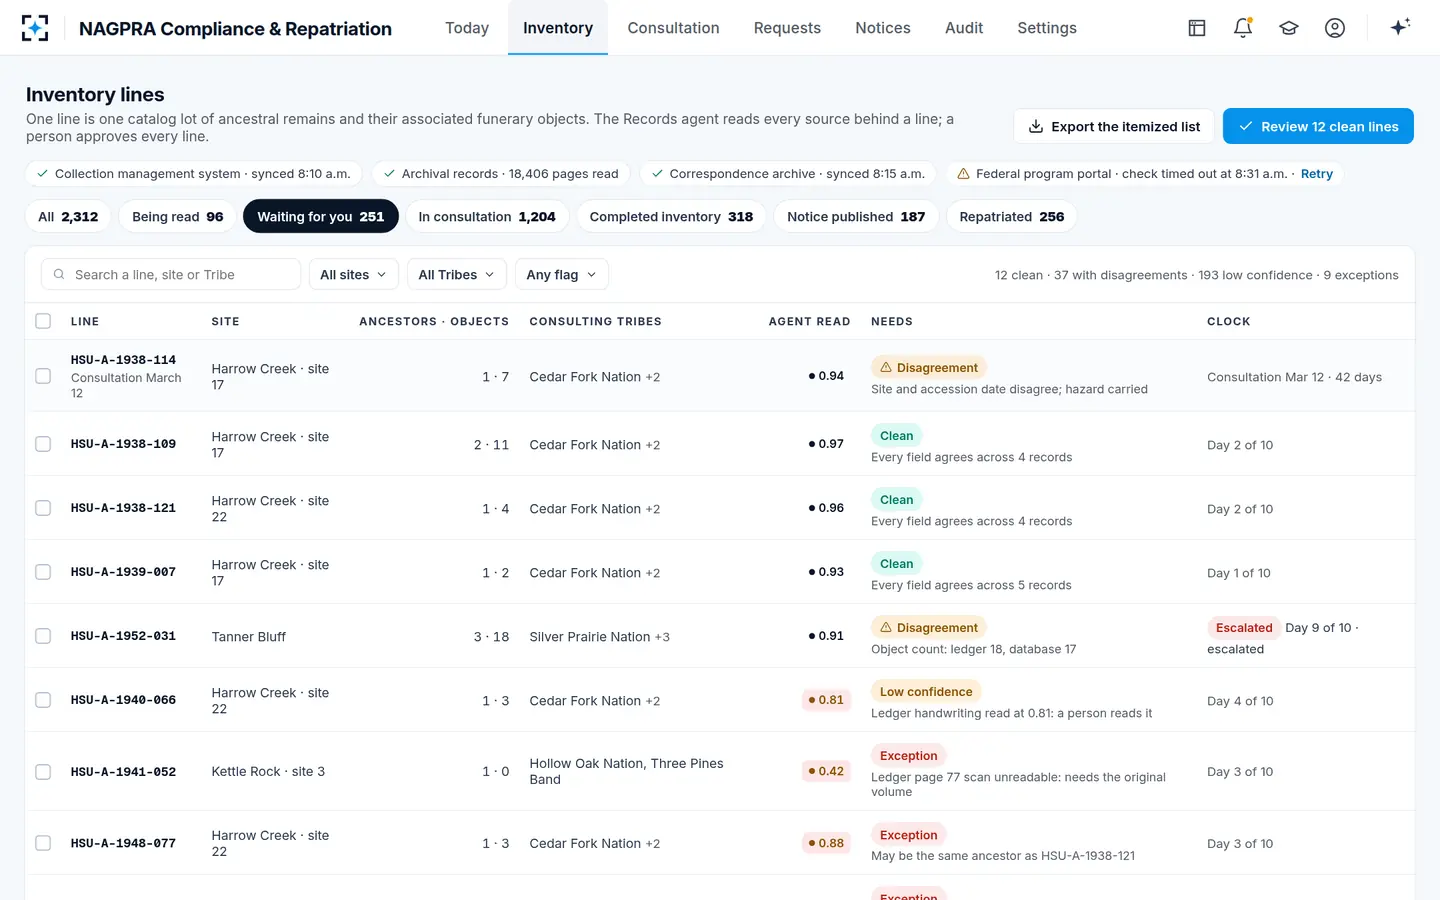Click the Disagreement warning icon for HSU-A-1952-031
The height and width of the screenshot is (900, 1440).
coord(885,627)
